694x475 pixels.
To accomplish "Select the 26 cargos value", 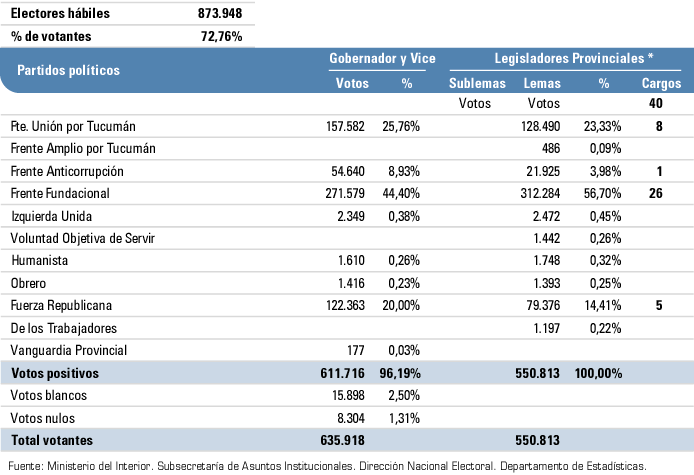I will pos(656,192).
